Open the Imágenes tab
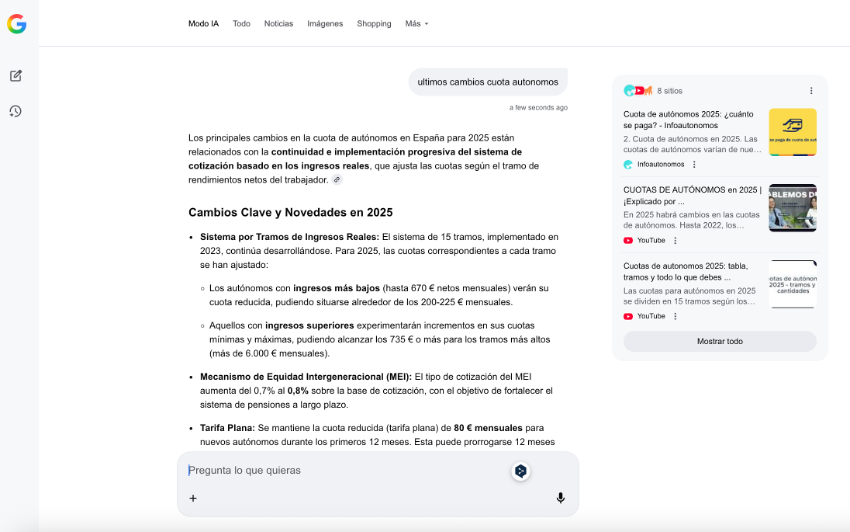Viewport: 850px width, 532px height. tap(325, 23)
